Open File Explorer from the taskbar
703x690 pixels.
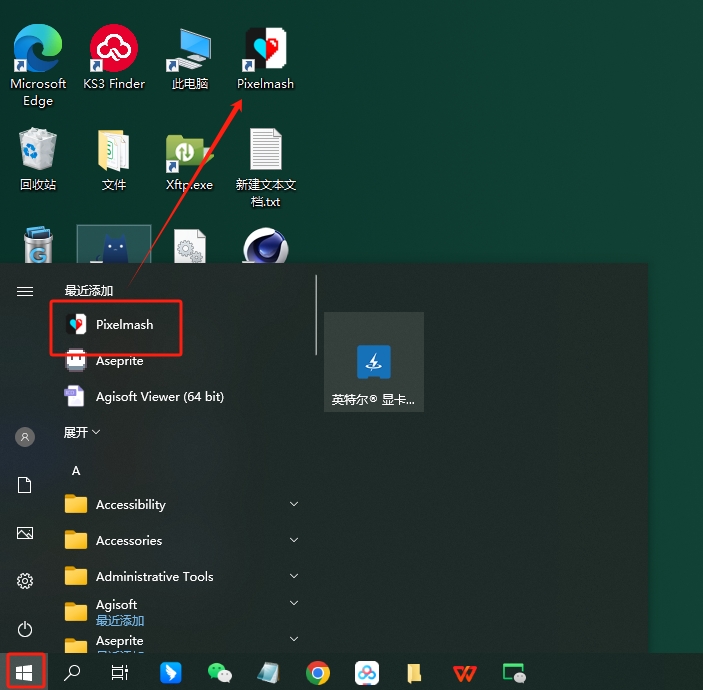pos(414,673)
